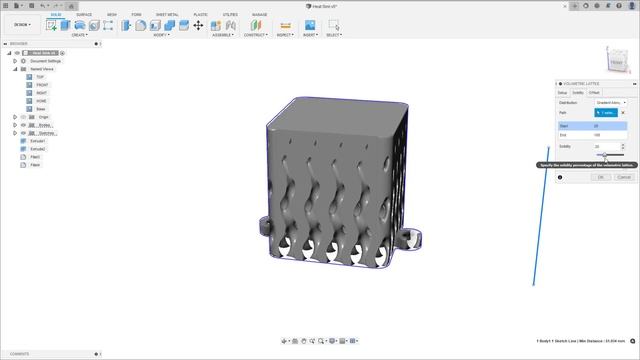Viewport: 640px width, 360px height.
Task: Open the Design workspace dropdown
Action: 22,25
